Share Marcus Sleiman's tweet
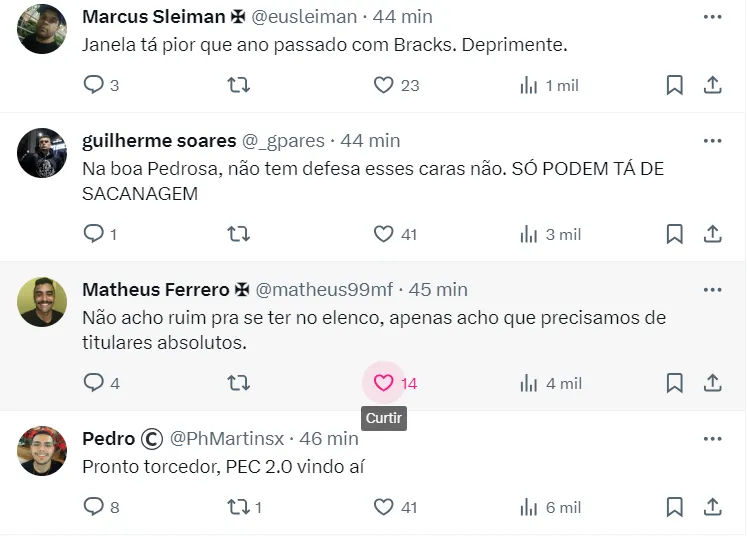The height and width of the screenshot is (536, 748). (x=713, y=86)
